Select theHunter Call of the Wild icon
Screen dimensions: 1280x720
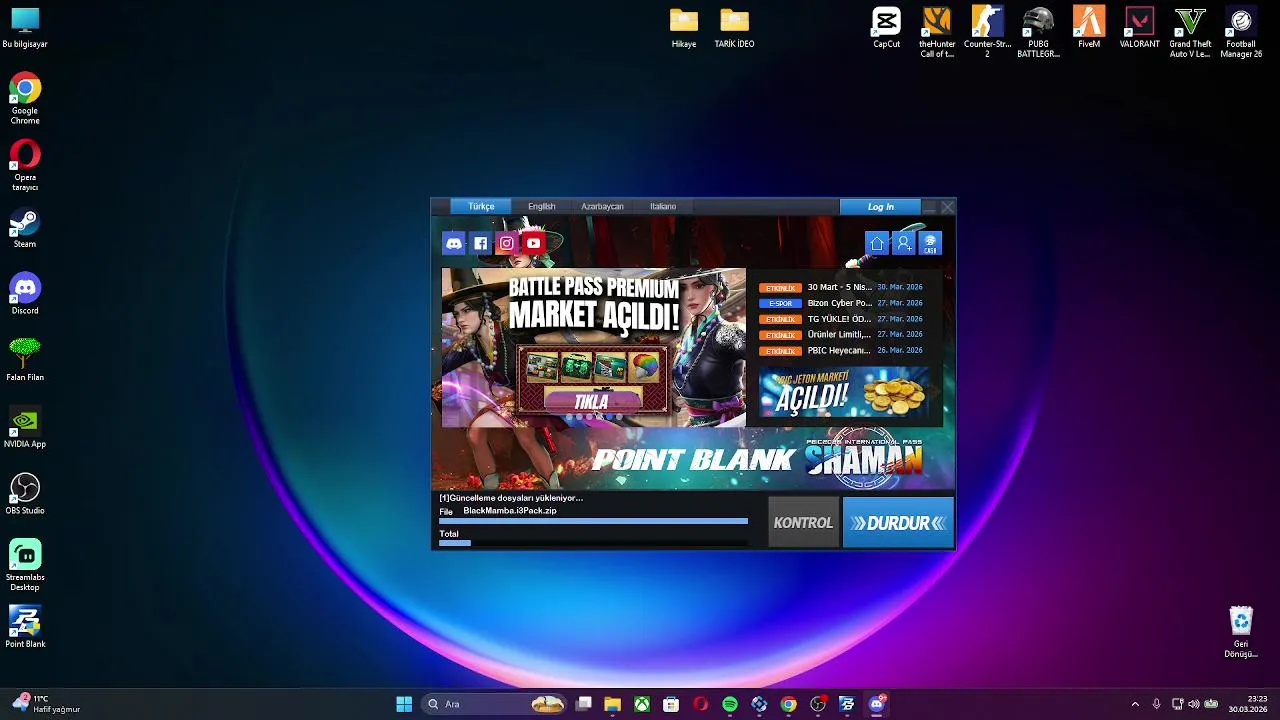(x=937, y=32)
